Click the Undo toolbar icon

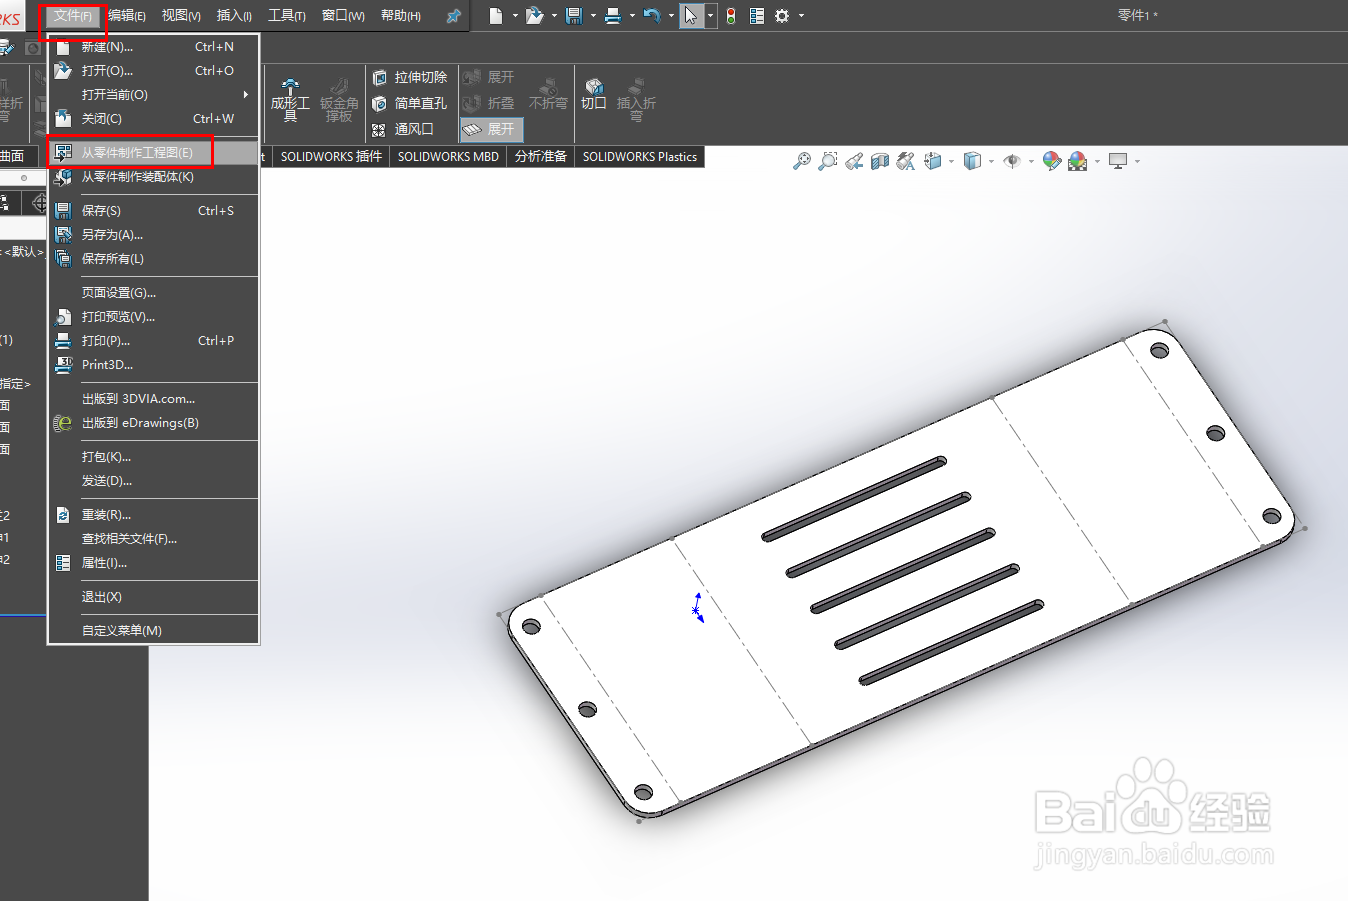pyautogui.click(x=652, y=15)
